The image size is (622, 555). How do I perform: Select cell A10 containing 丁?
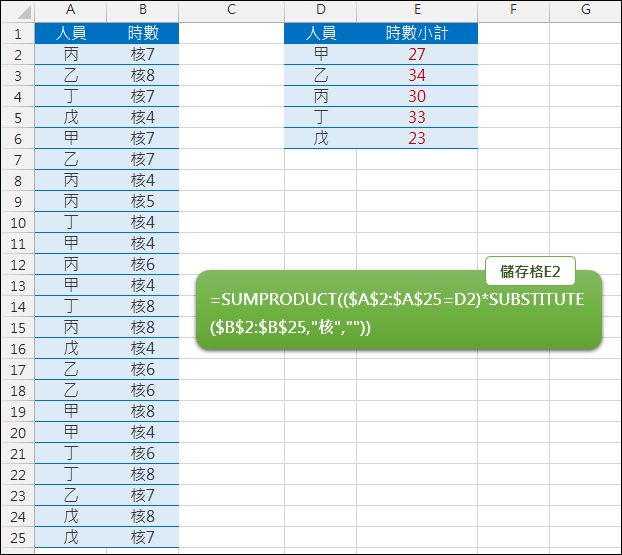71,223
